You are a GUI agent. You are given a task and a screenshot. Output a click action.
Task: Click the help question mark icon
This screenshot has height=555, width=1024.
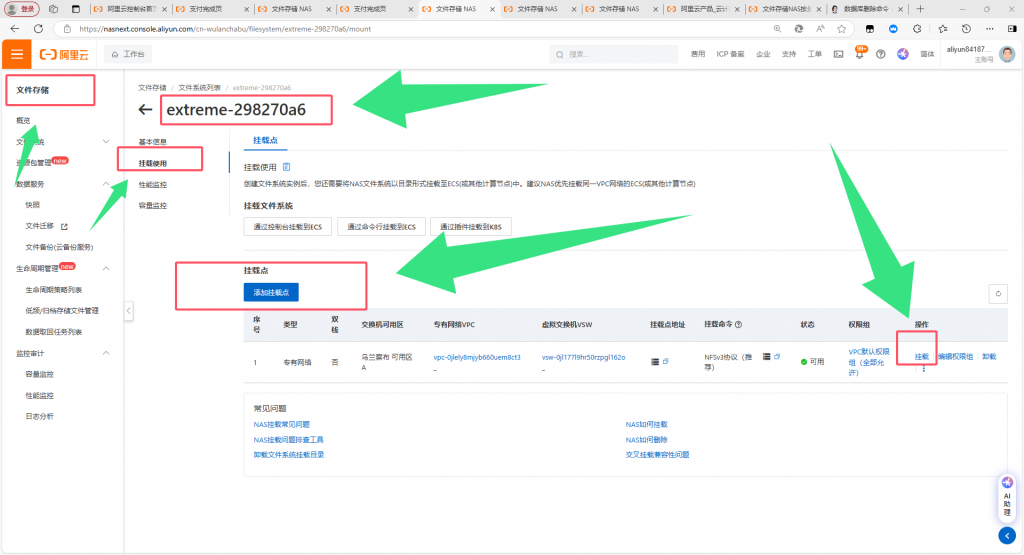pyautogui.click(x=880, y=54)
